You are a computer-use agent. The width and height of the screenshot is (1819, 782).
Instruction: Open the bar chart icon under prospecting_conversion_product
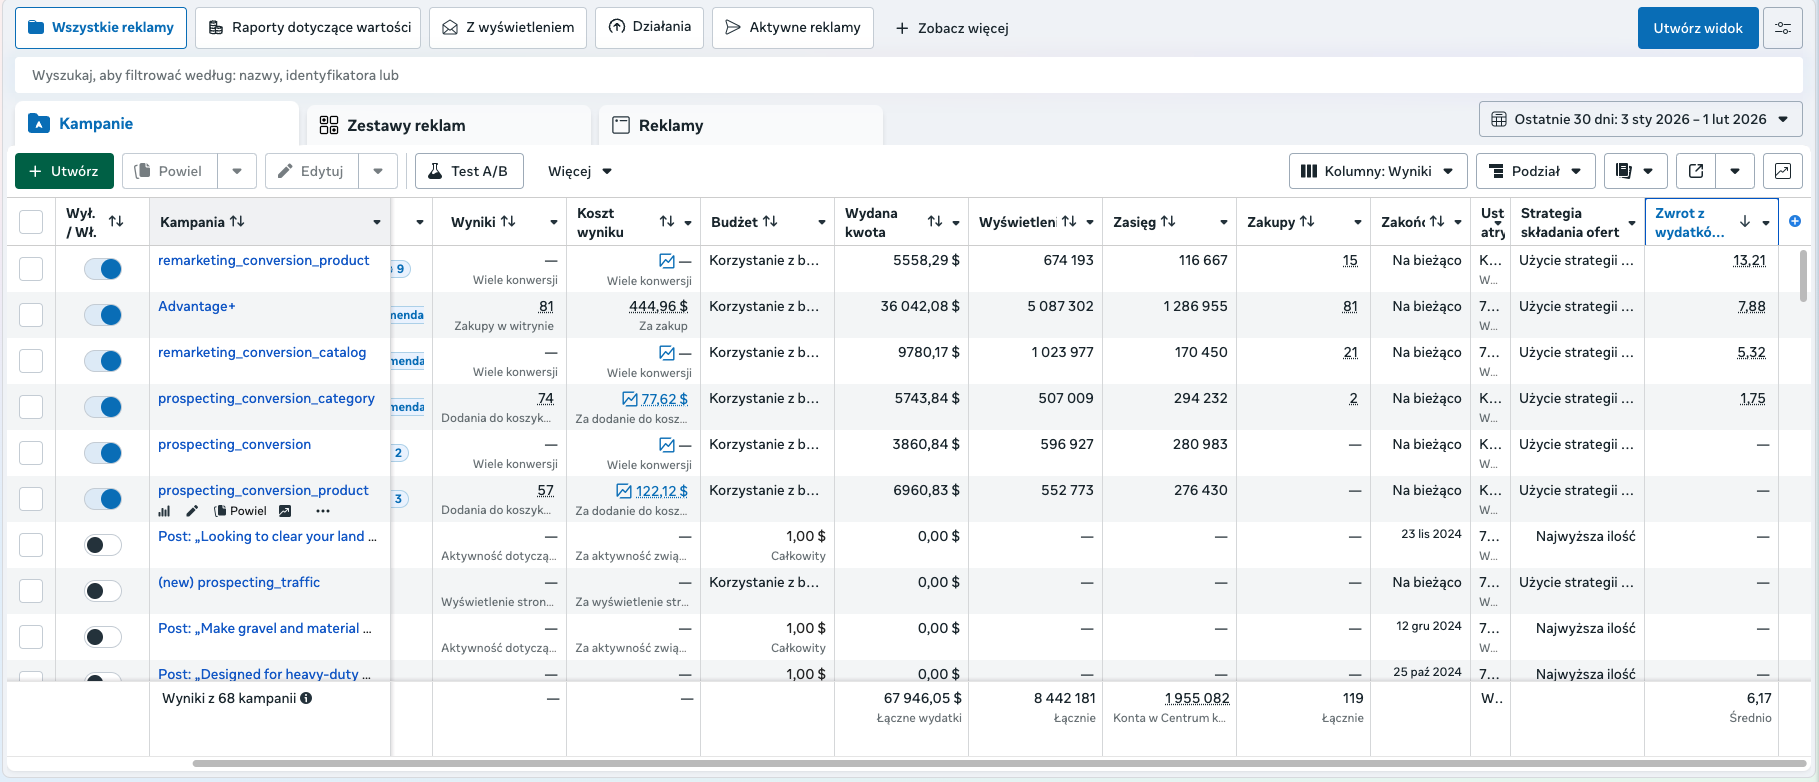(164, 511)
